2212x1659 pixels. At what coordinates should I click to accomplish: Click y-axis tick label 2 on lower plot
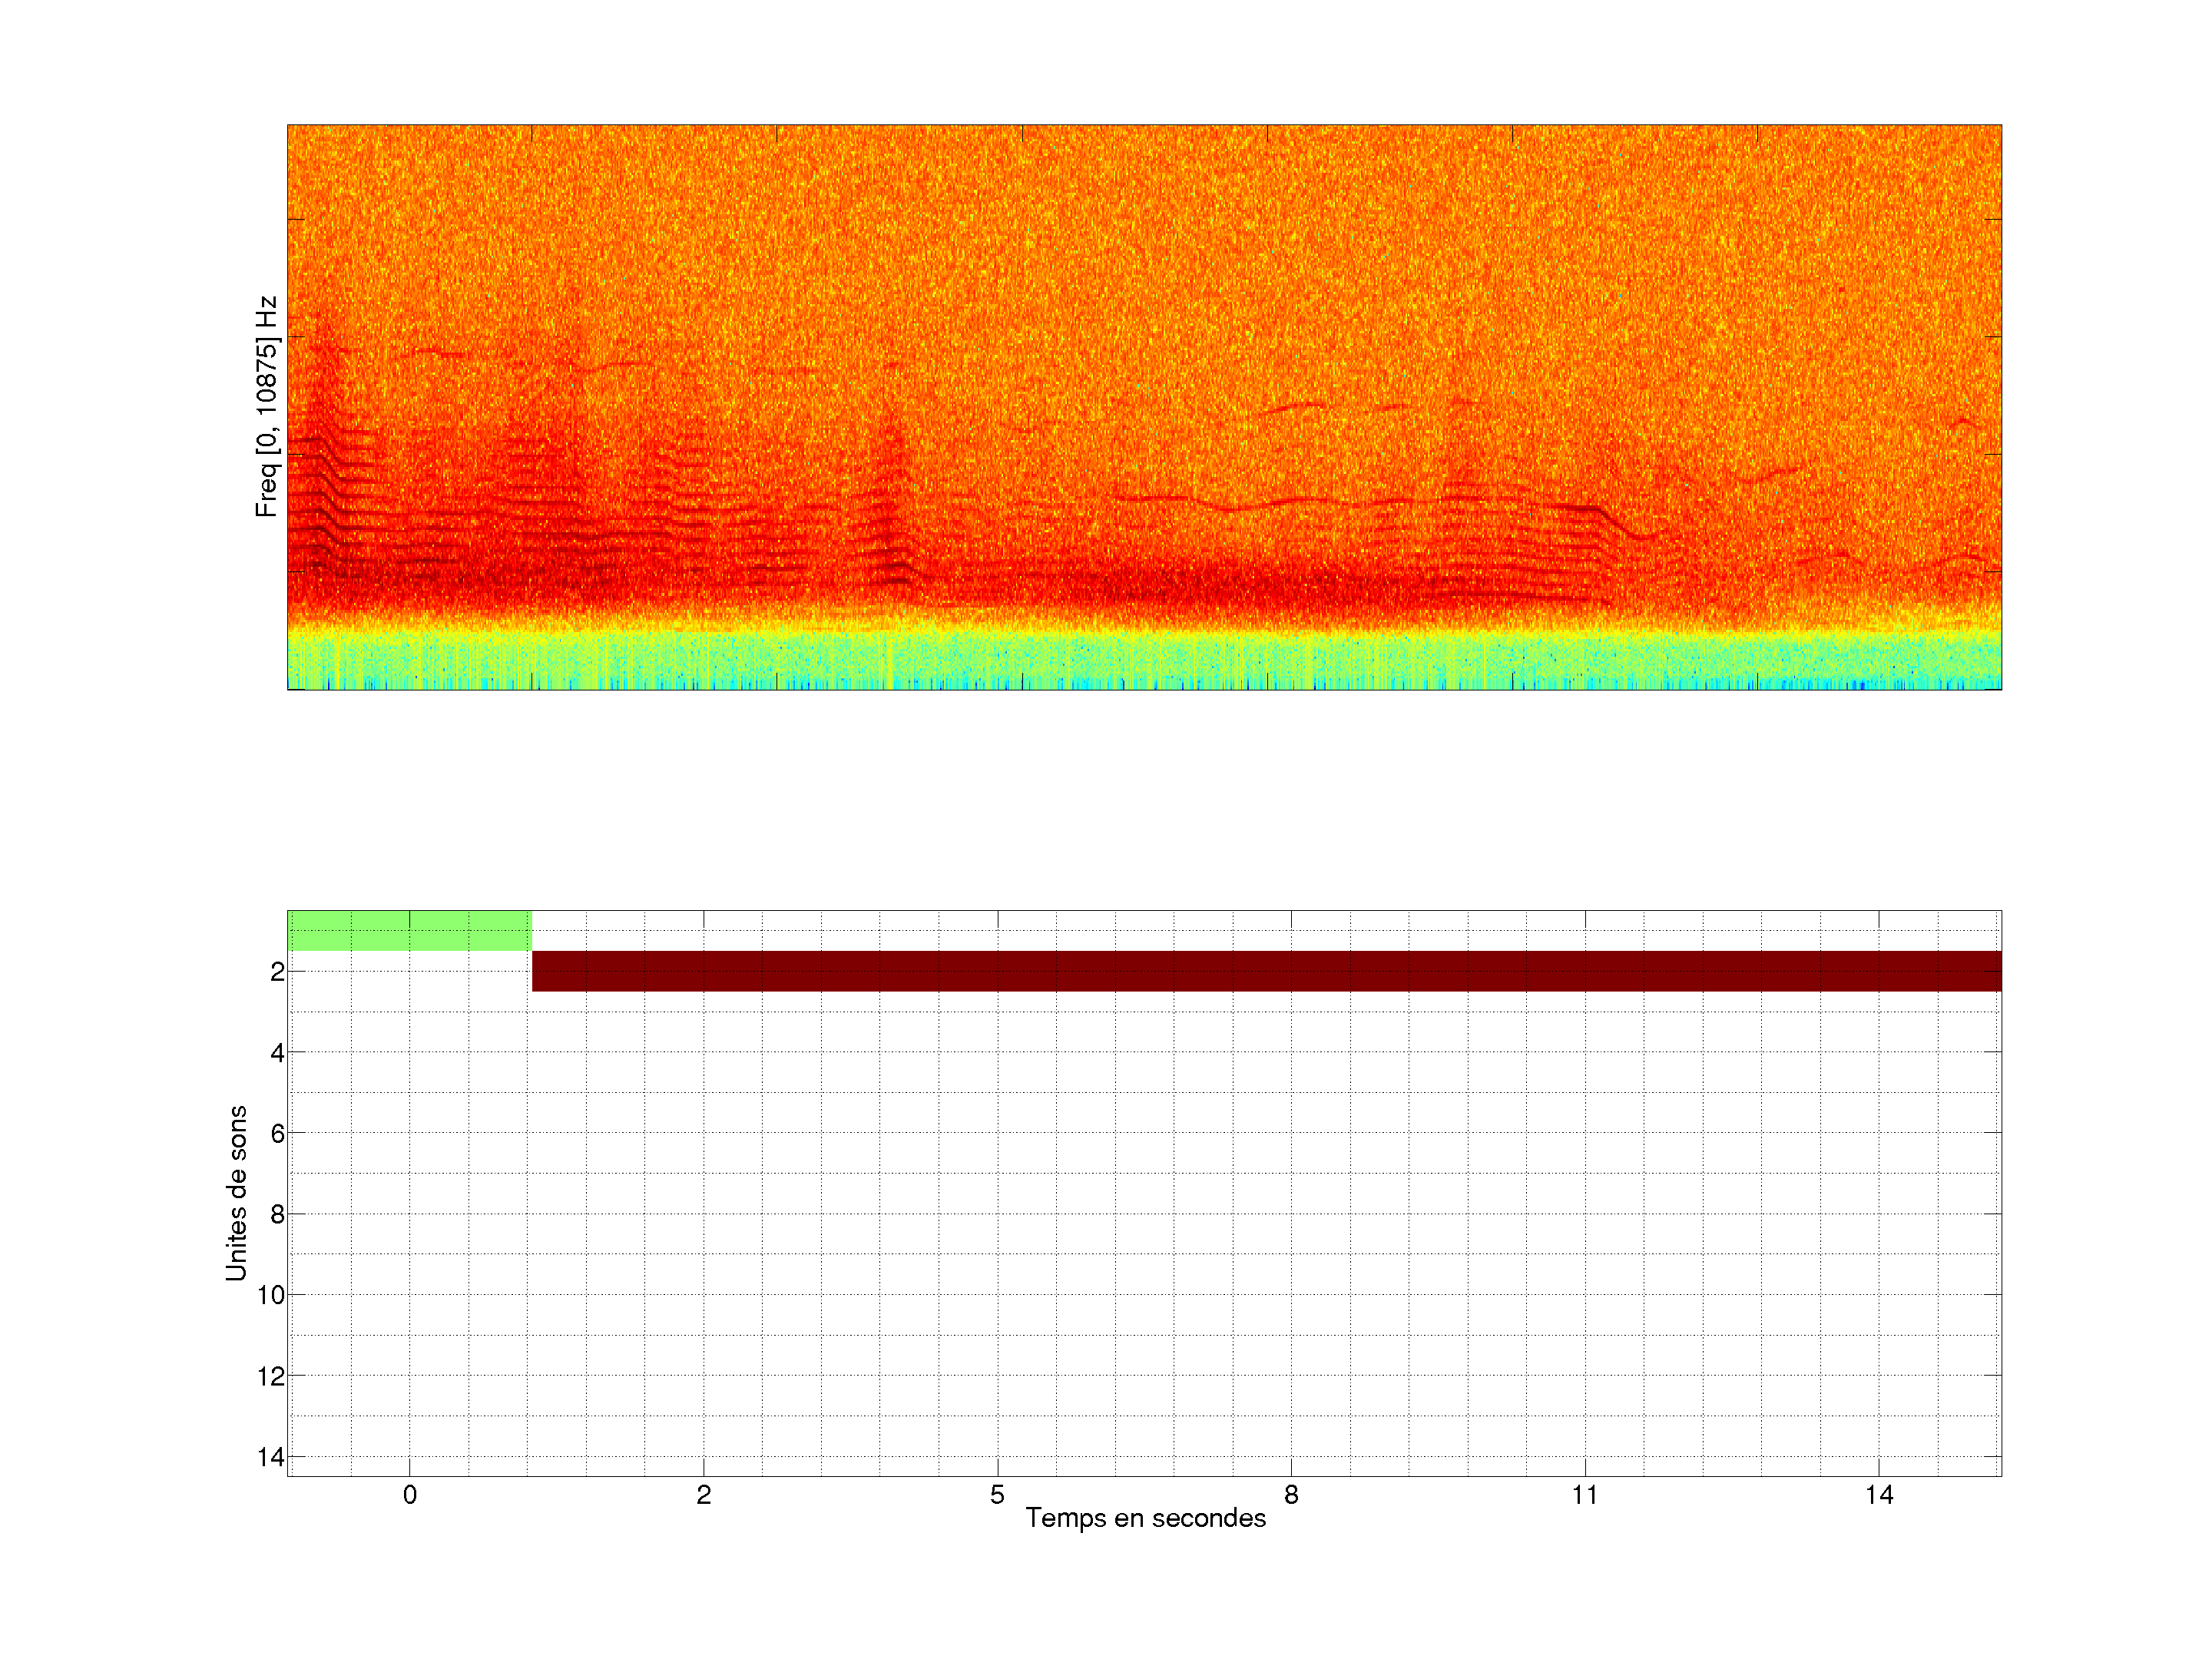(x=277, y=971)
